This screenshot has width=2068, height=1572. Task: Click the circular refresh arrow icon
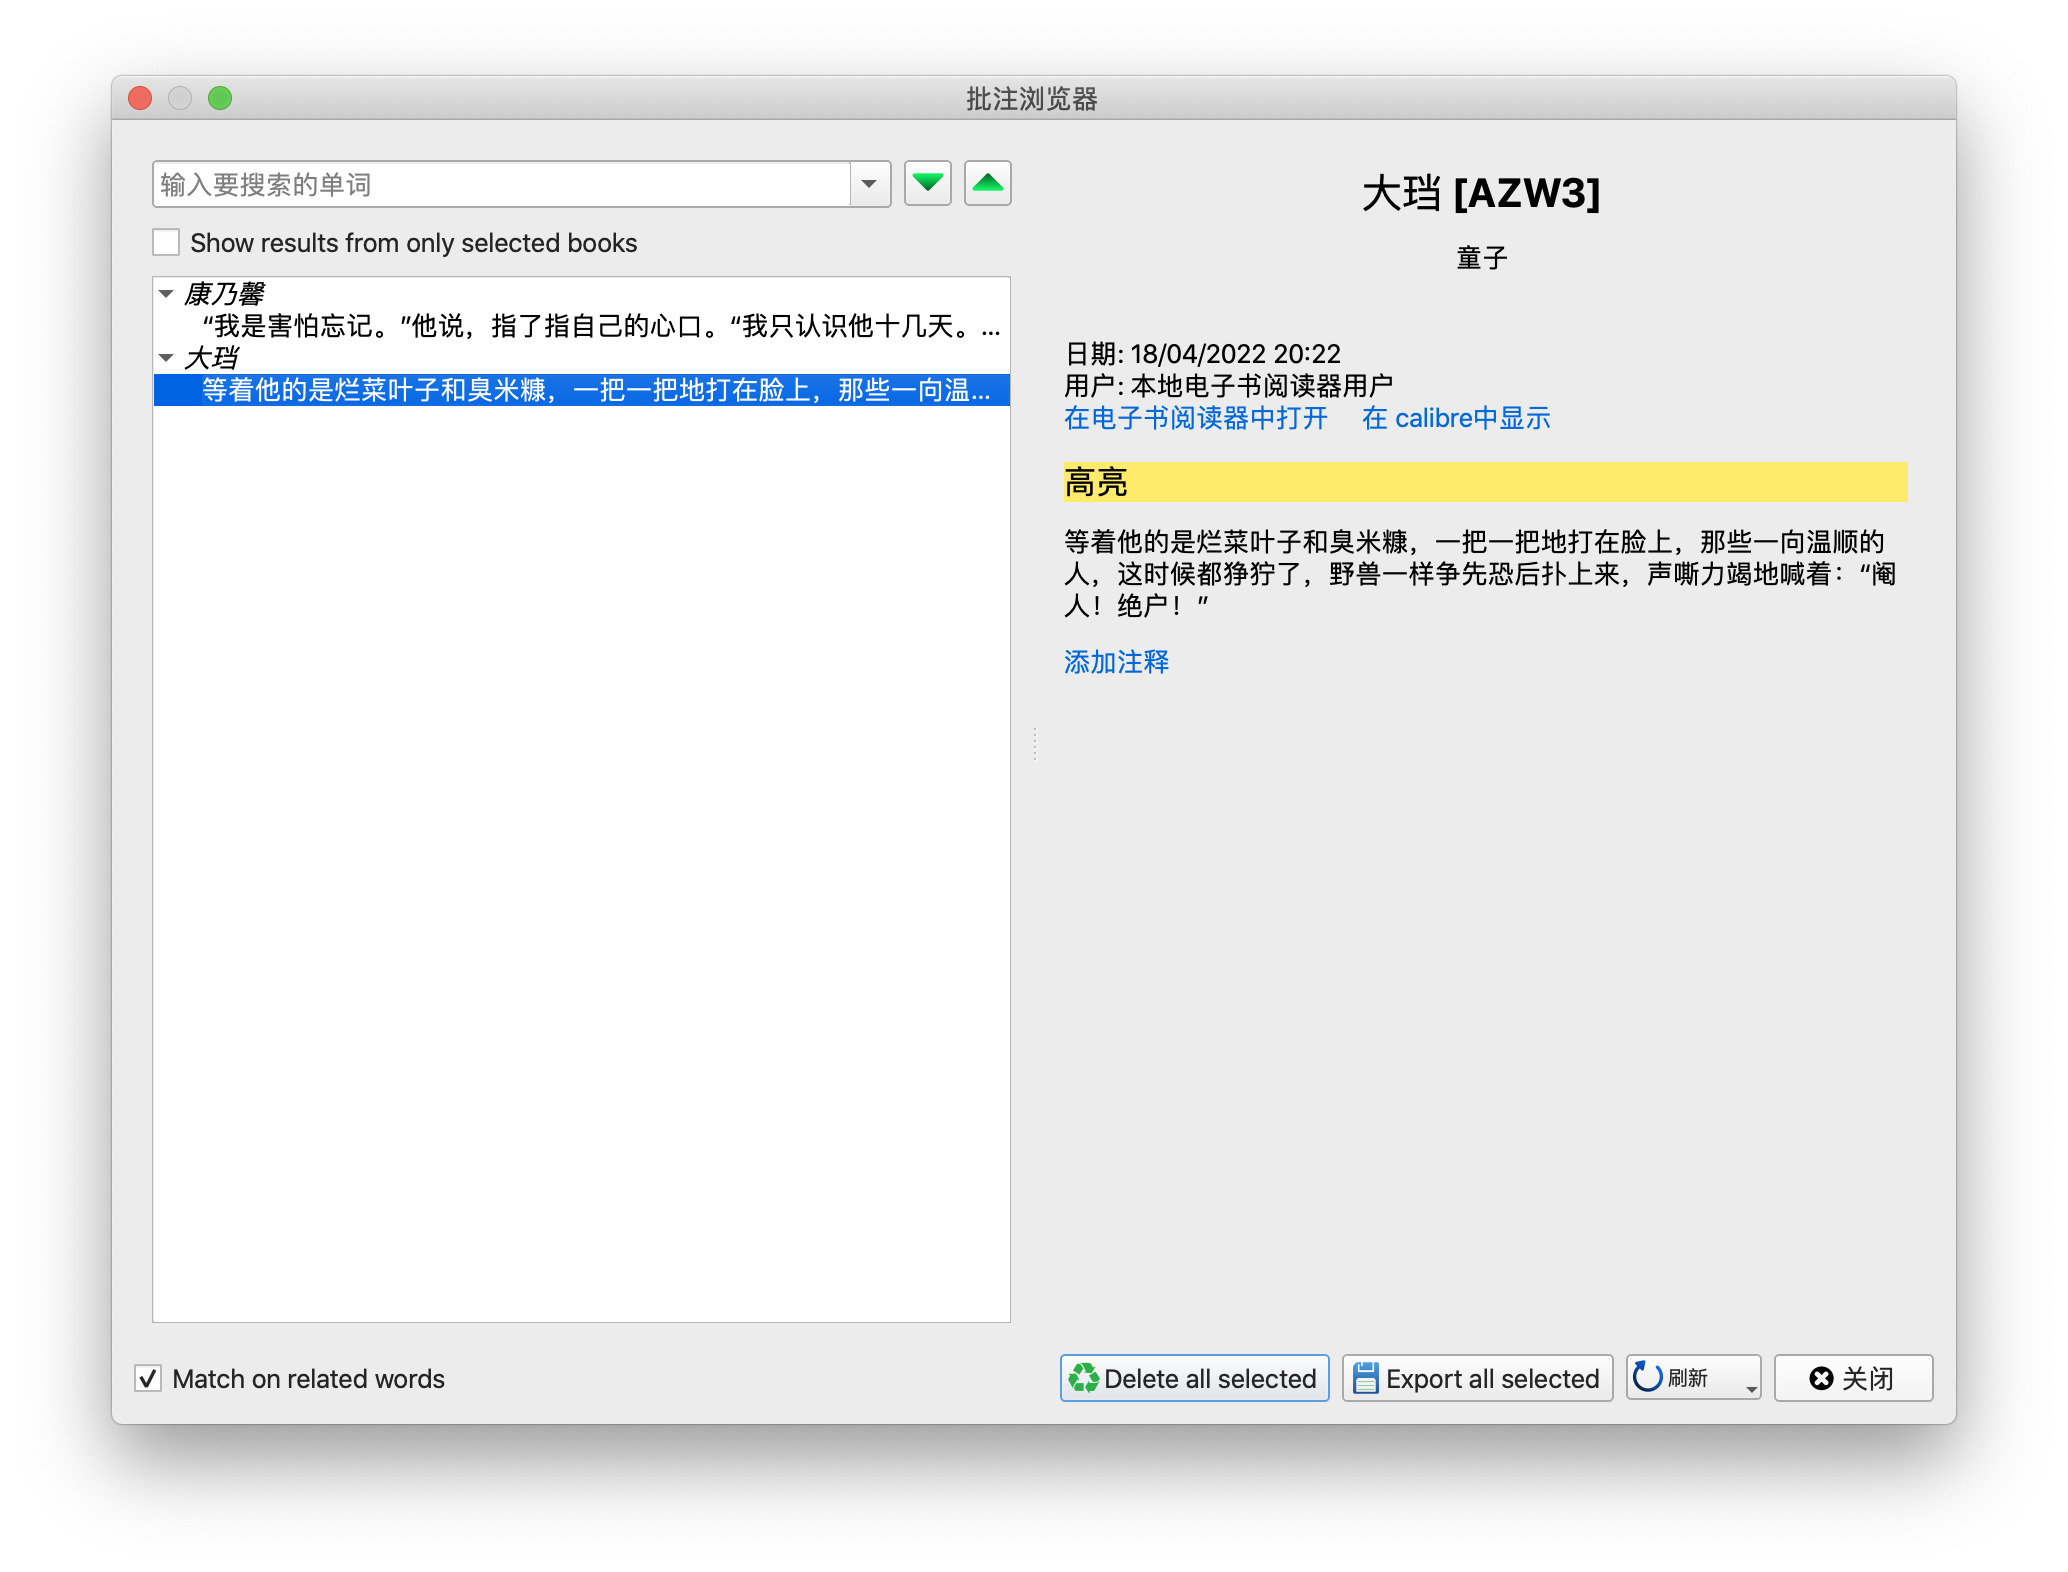pos(1647,1377)
